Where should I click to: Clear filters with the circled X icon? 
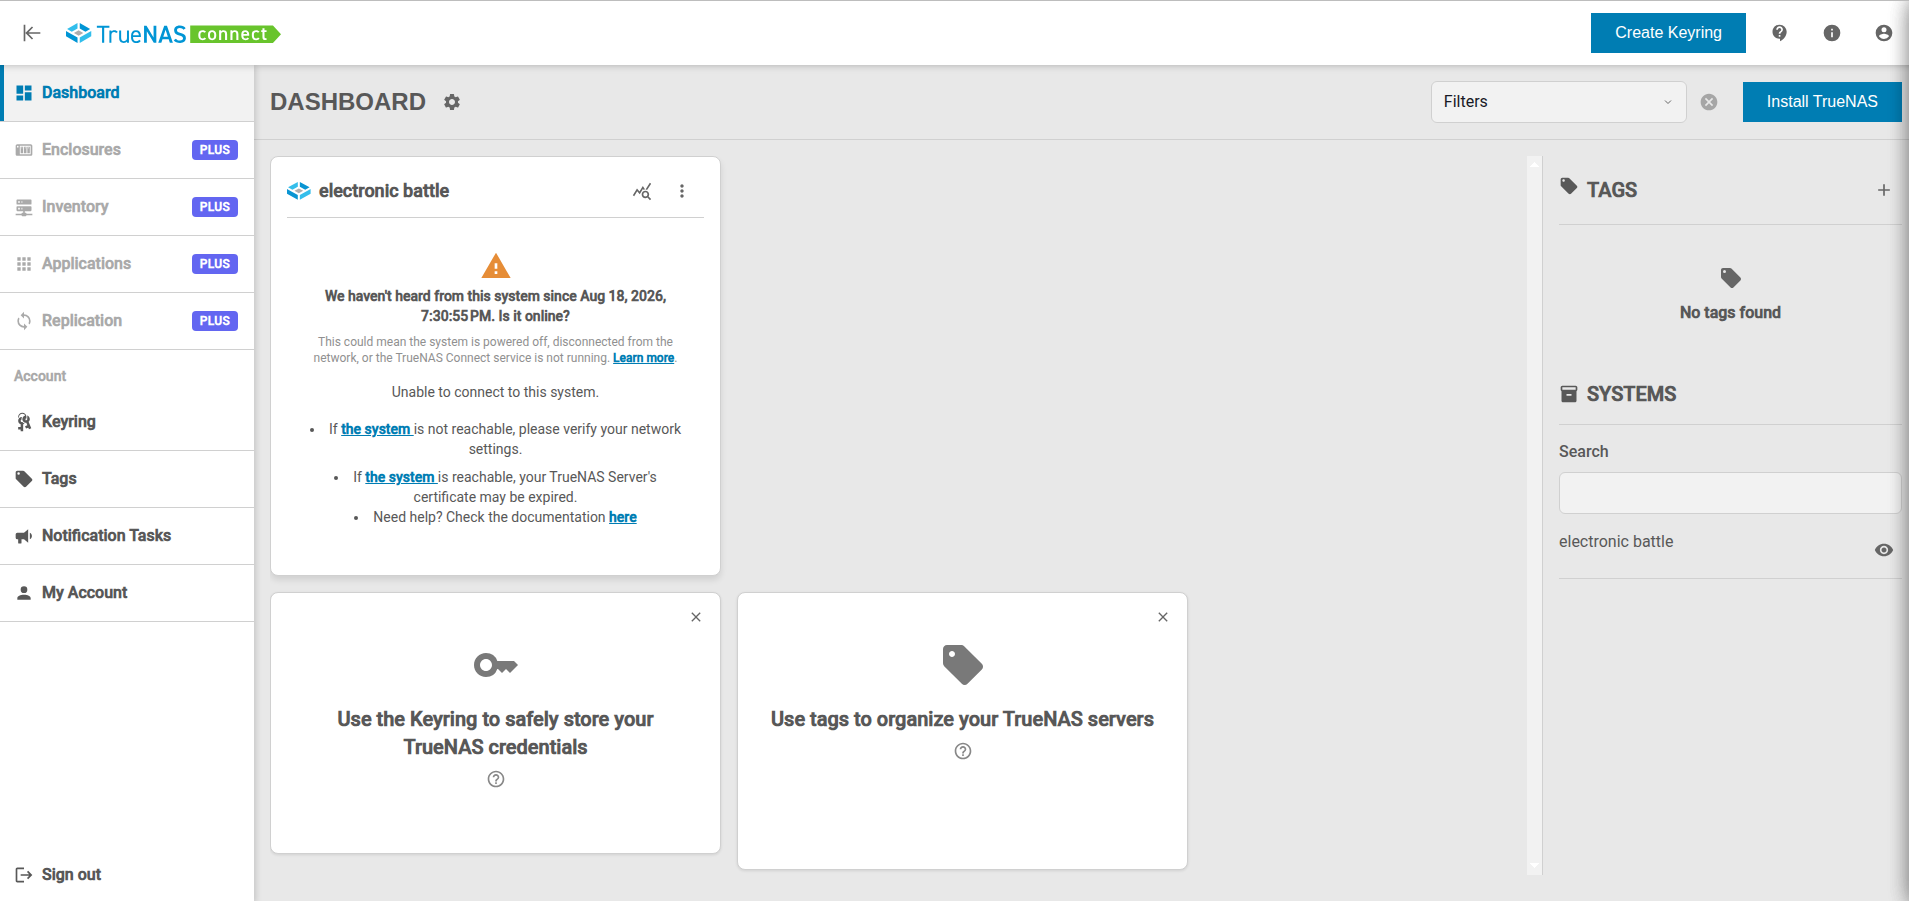pos(1709,102)
